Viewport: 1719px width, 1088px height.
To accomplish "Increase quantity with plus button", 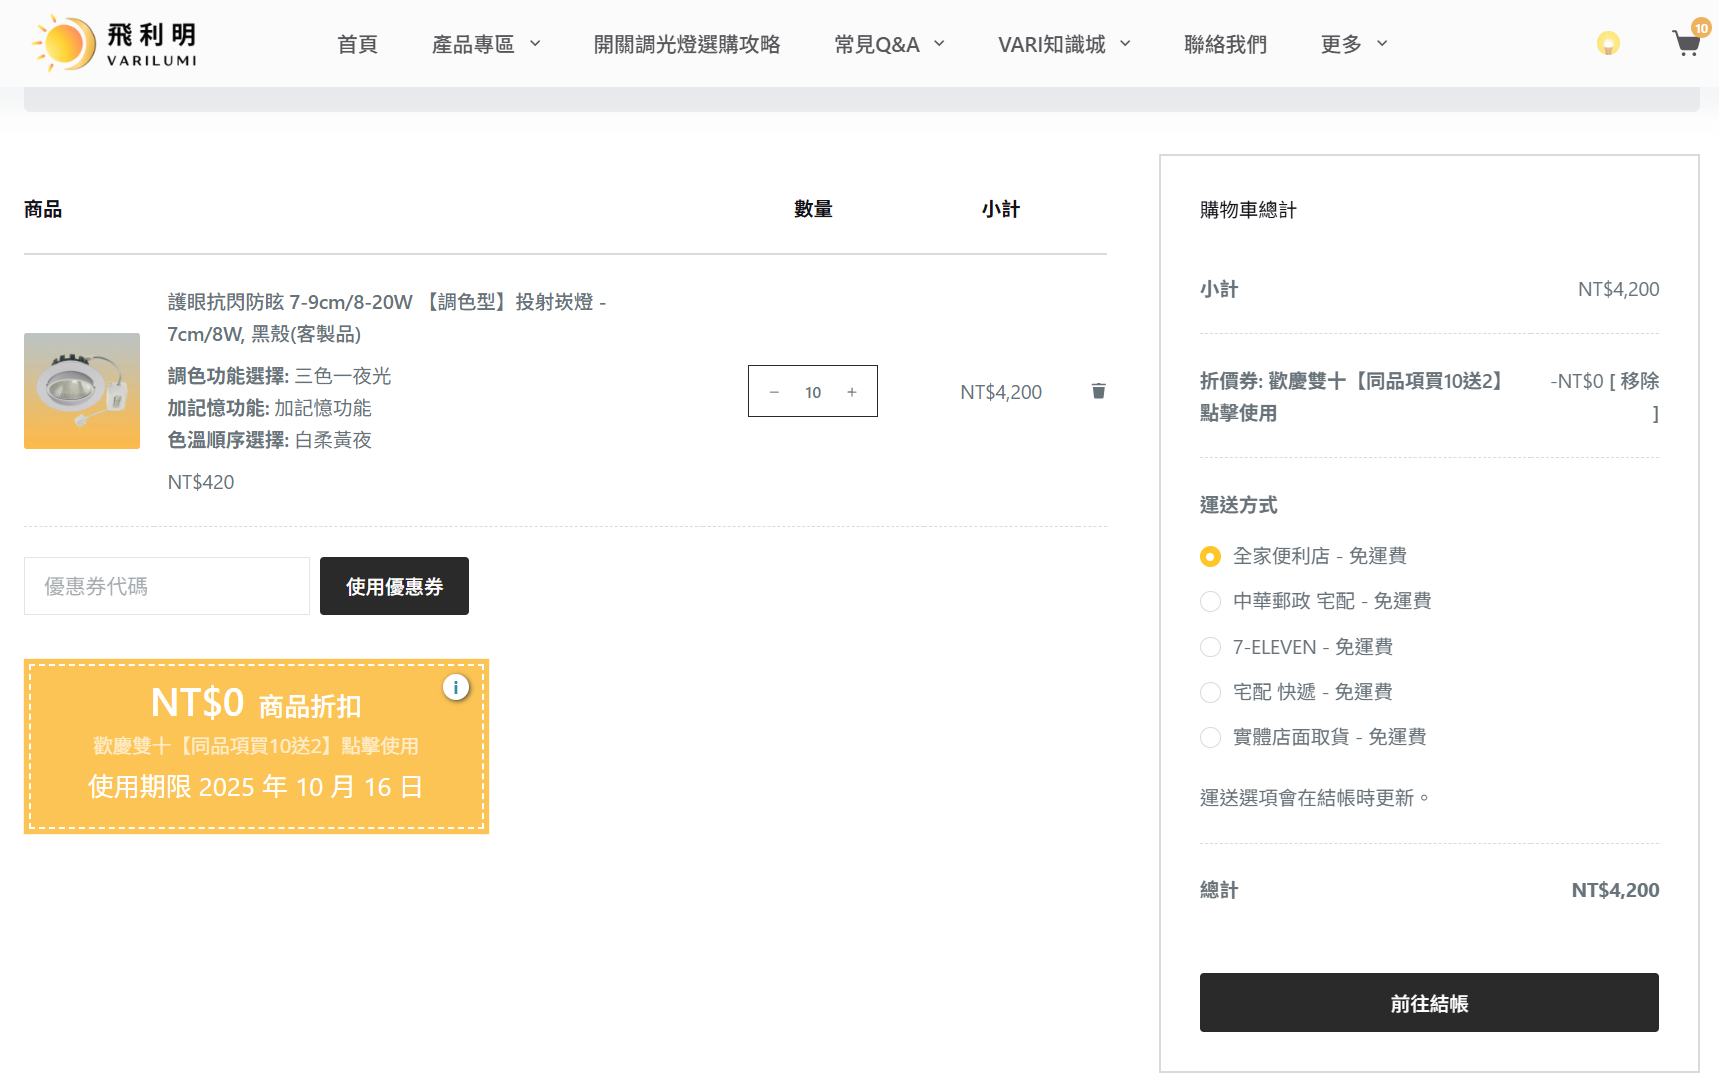I will [x=852, y=392].
